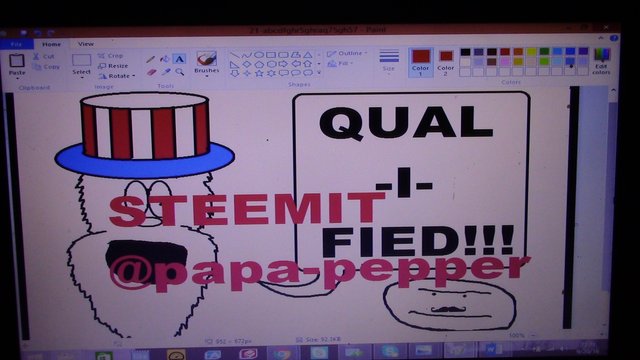Choose the Rounded rectangle shape

pyautogui.click(x=283, y=55)
